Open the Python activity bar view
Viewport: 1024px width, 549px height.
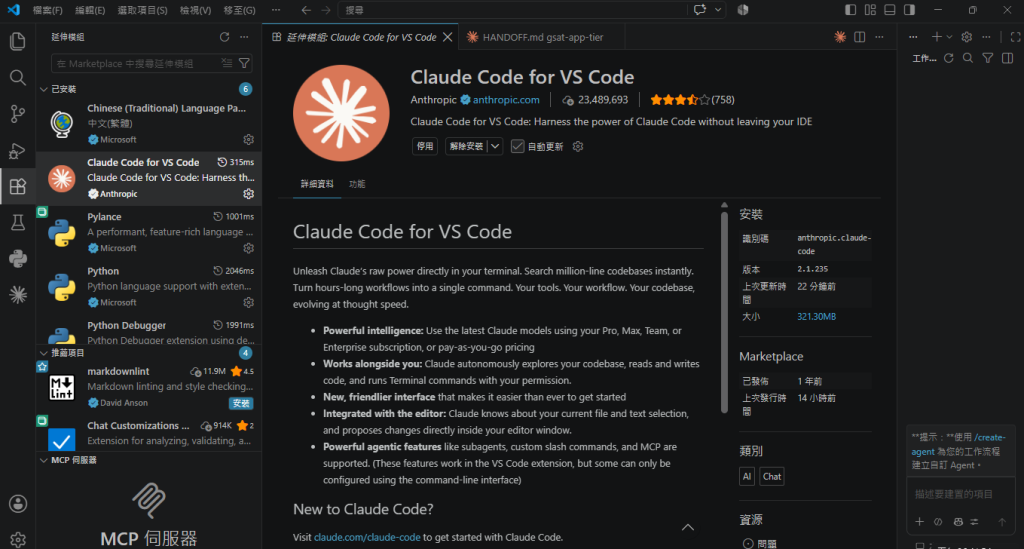[18, 259]
